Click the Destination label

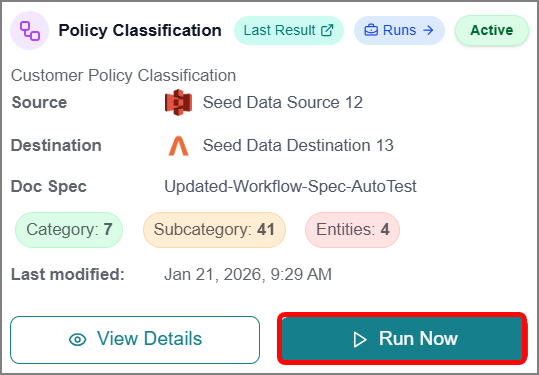point(56,145)
